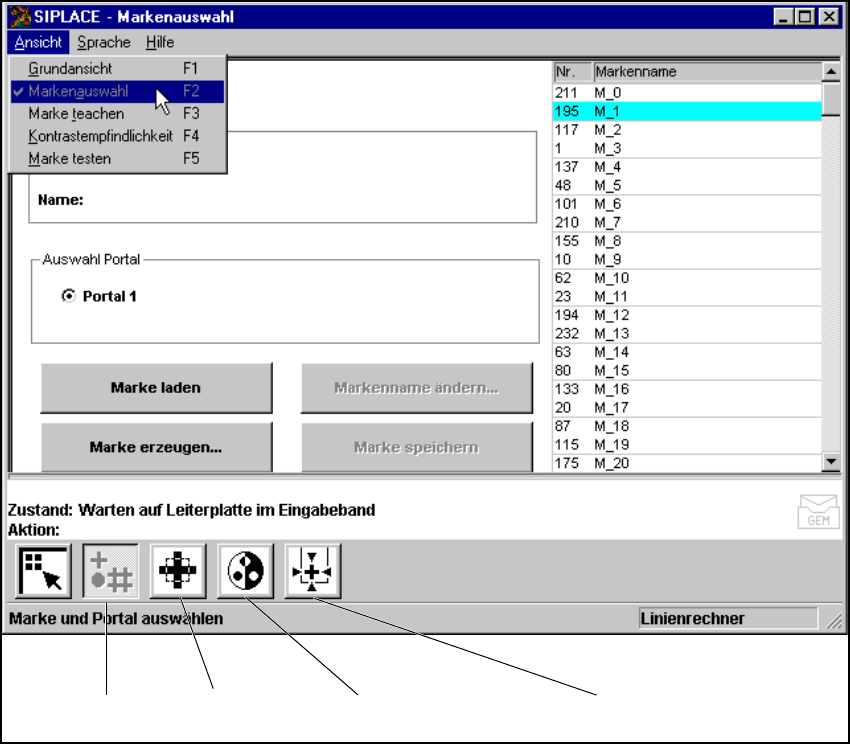Open the Sprache menu
Image resolution: width=850 pixels, height=744 pixels.
(104, 42)
